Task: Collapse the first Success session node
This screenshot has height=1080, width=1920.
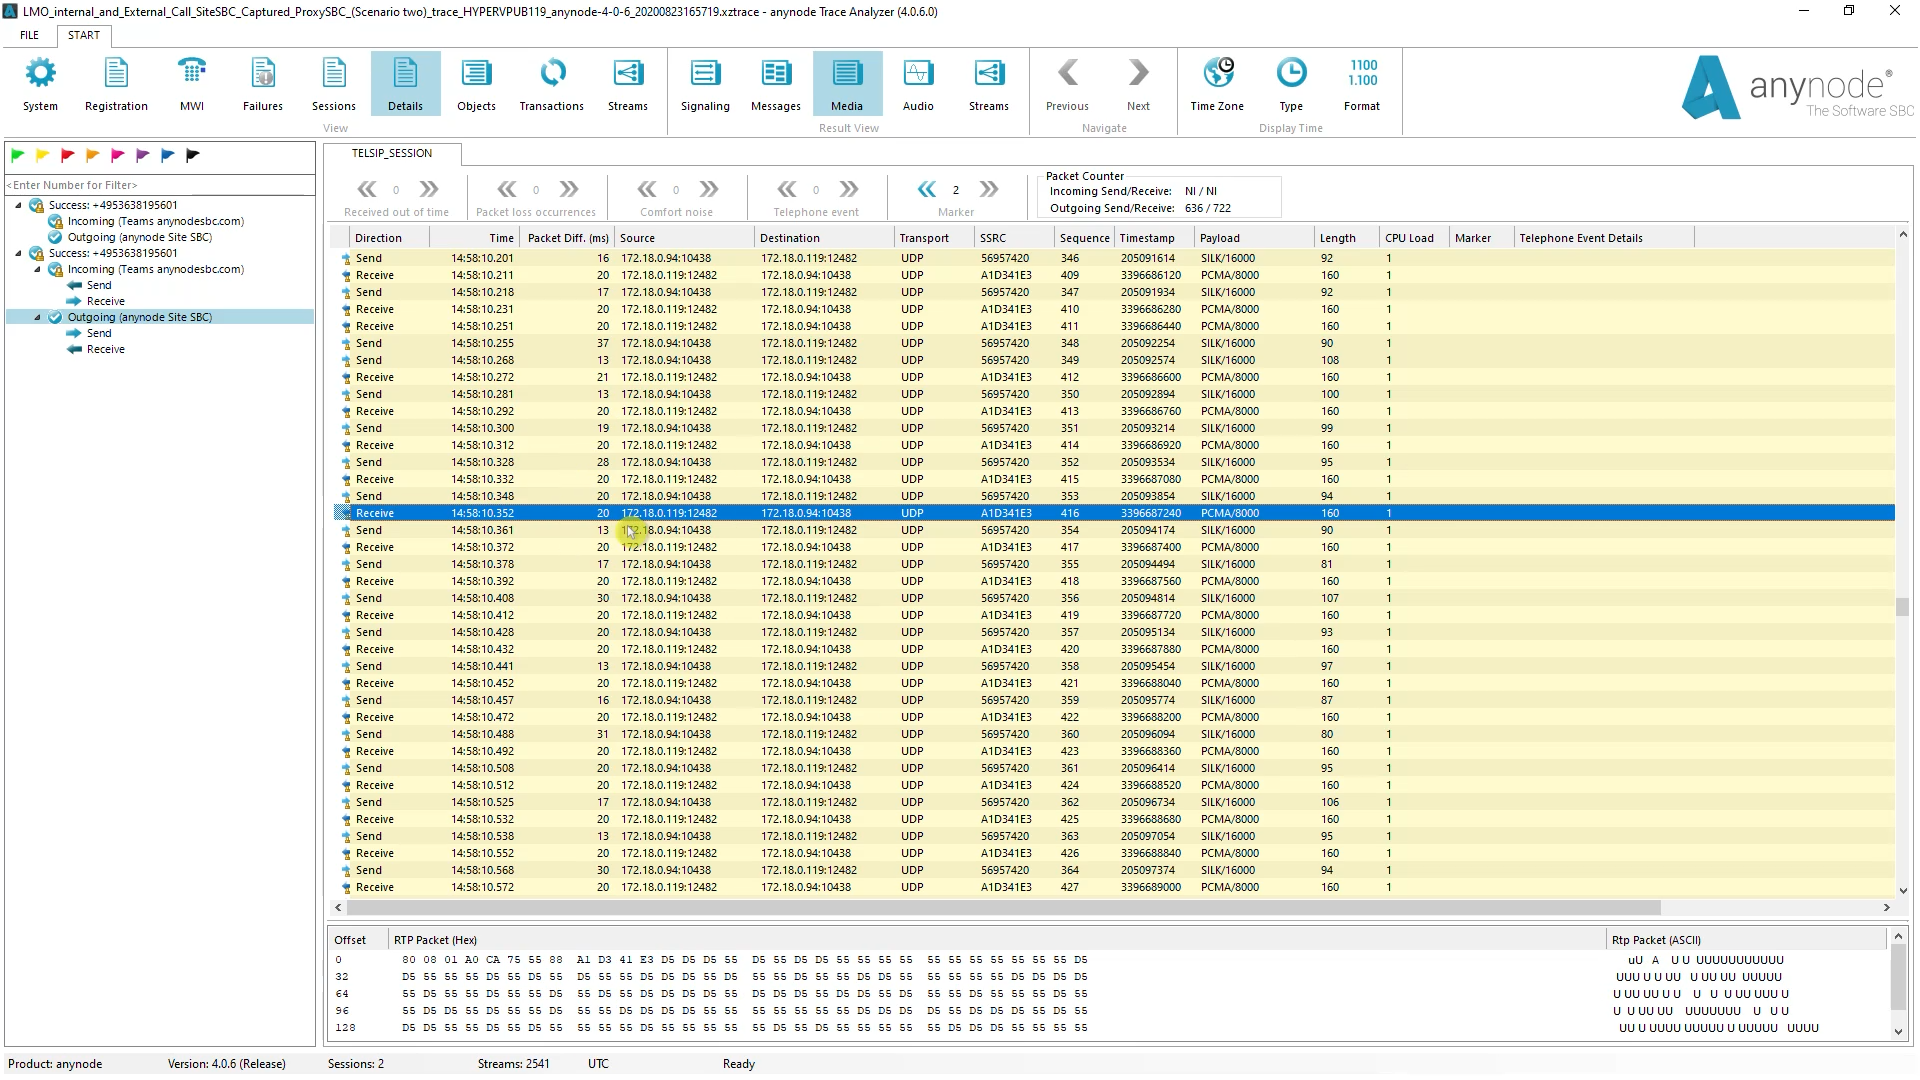Action: pyautogui.click(x=18, y=205)
